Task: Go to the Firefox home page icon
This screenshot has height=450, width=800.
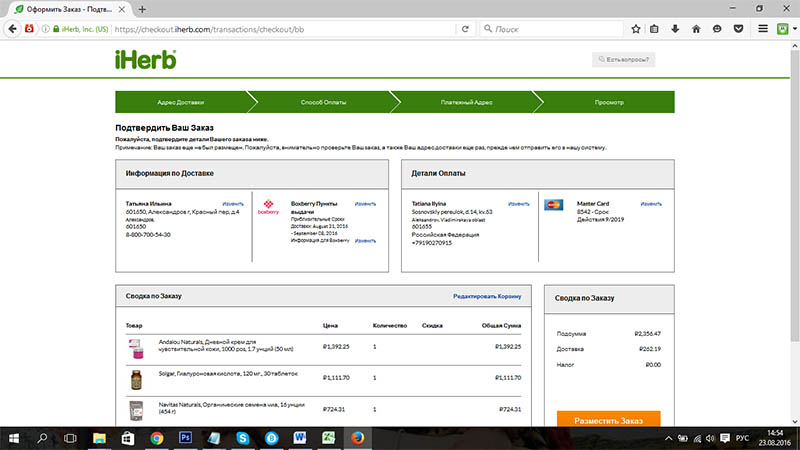Action: point(696,29)
